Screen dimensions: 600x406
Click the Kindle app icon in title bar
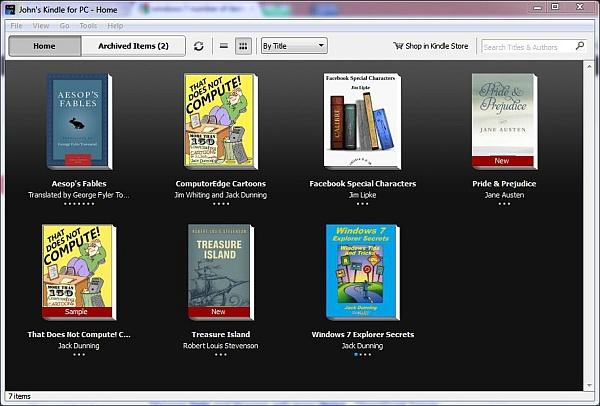point(10,10)
